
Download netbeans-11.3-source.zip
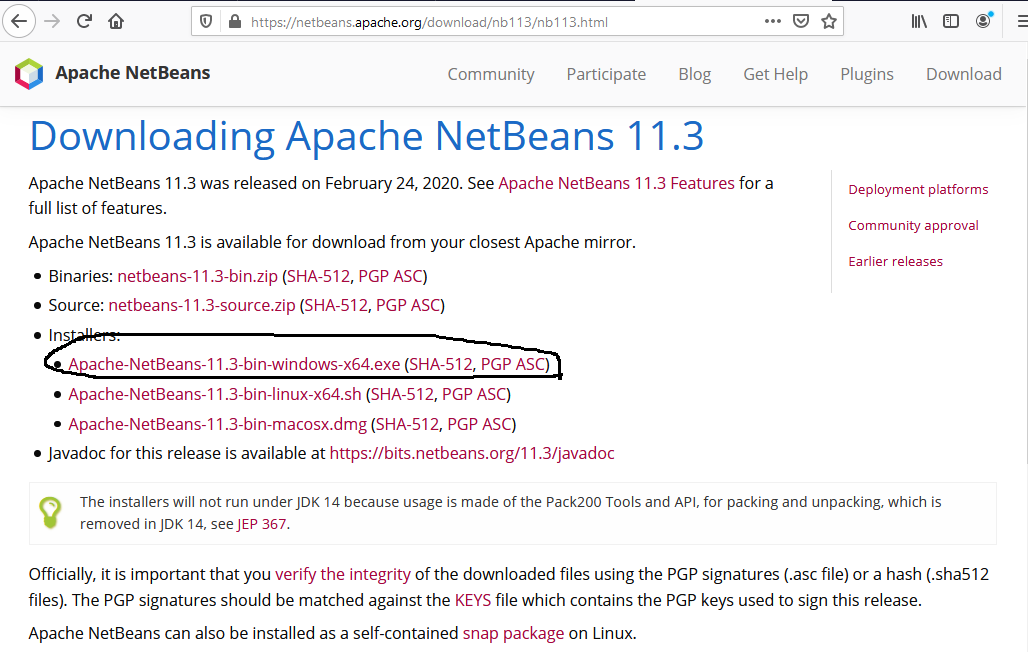202,305
